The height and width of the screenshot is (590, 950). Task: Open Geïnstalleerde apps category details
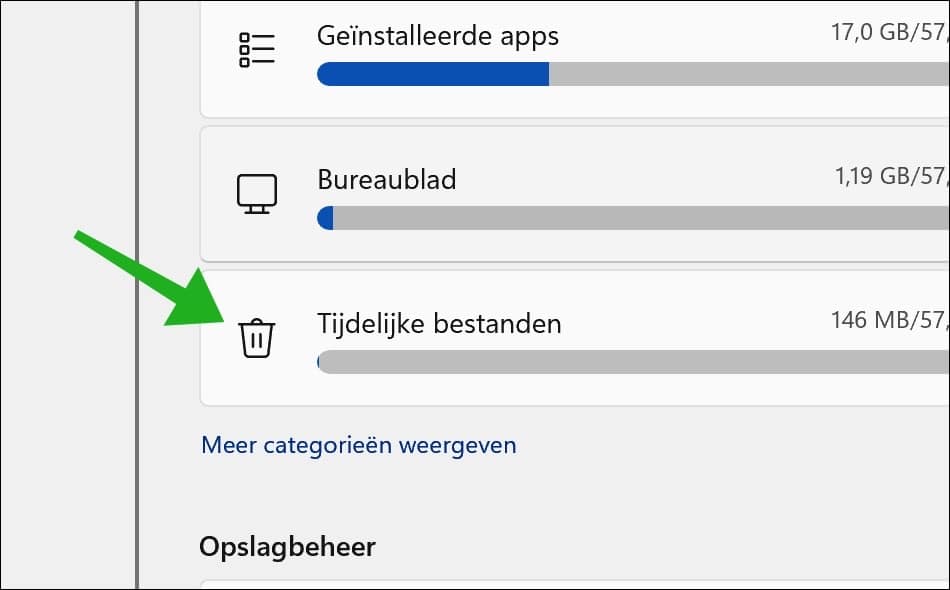(x=436, y=36)
